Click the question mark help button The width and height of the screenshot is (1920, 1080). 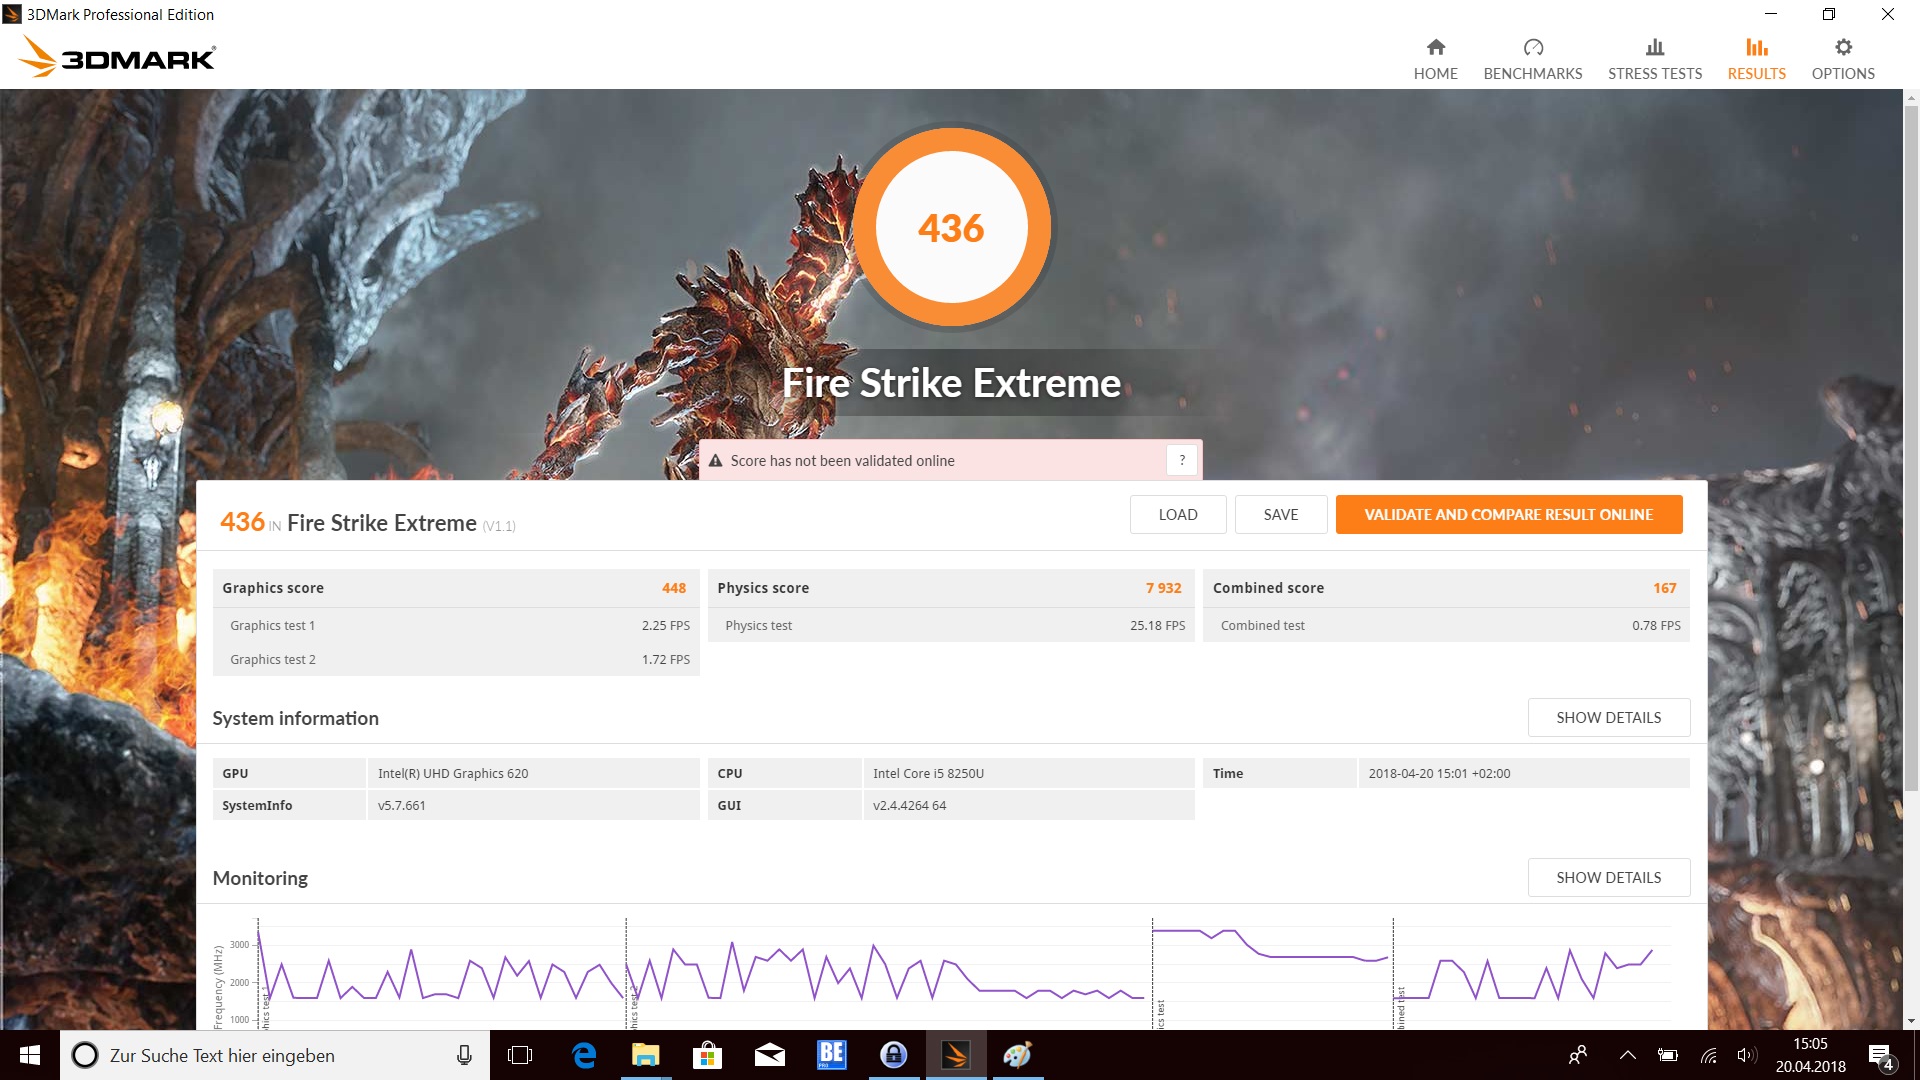pos(1181,460)
